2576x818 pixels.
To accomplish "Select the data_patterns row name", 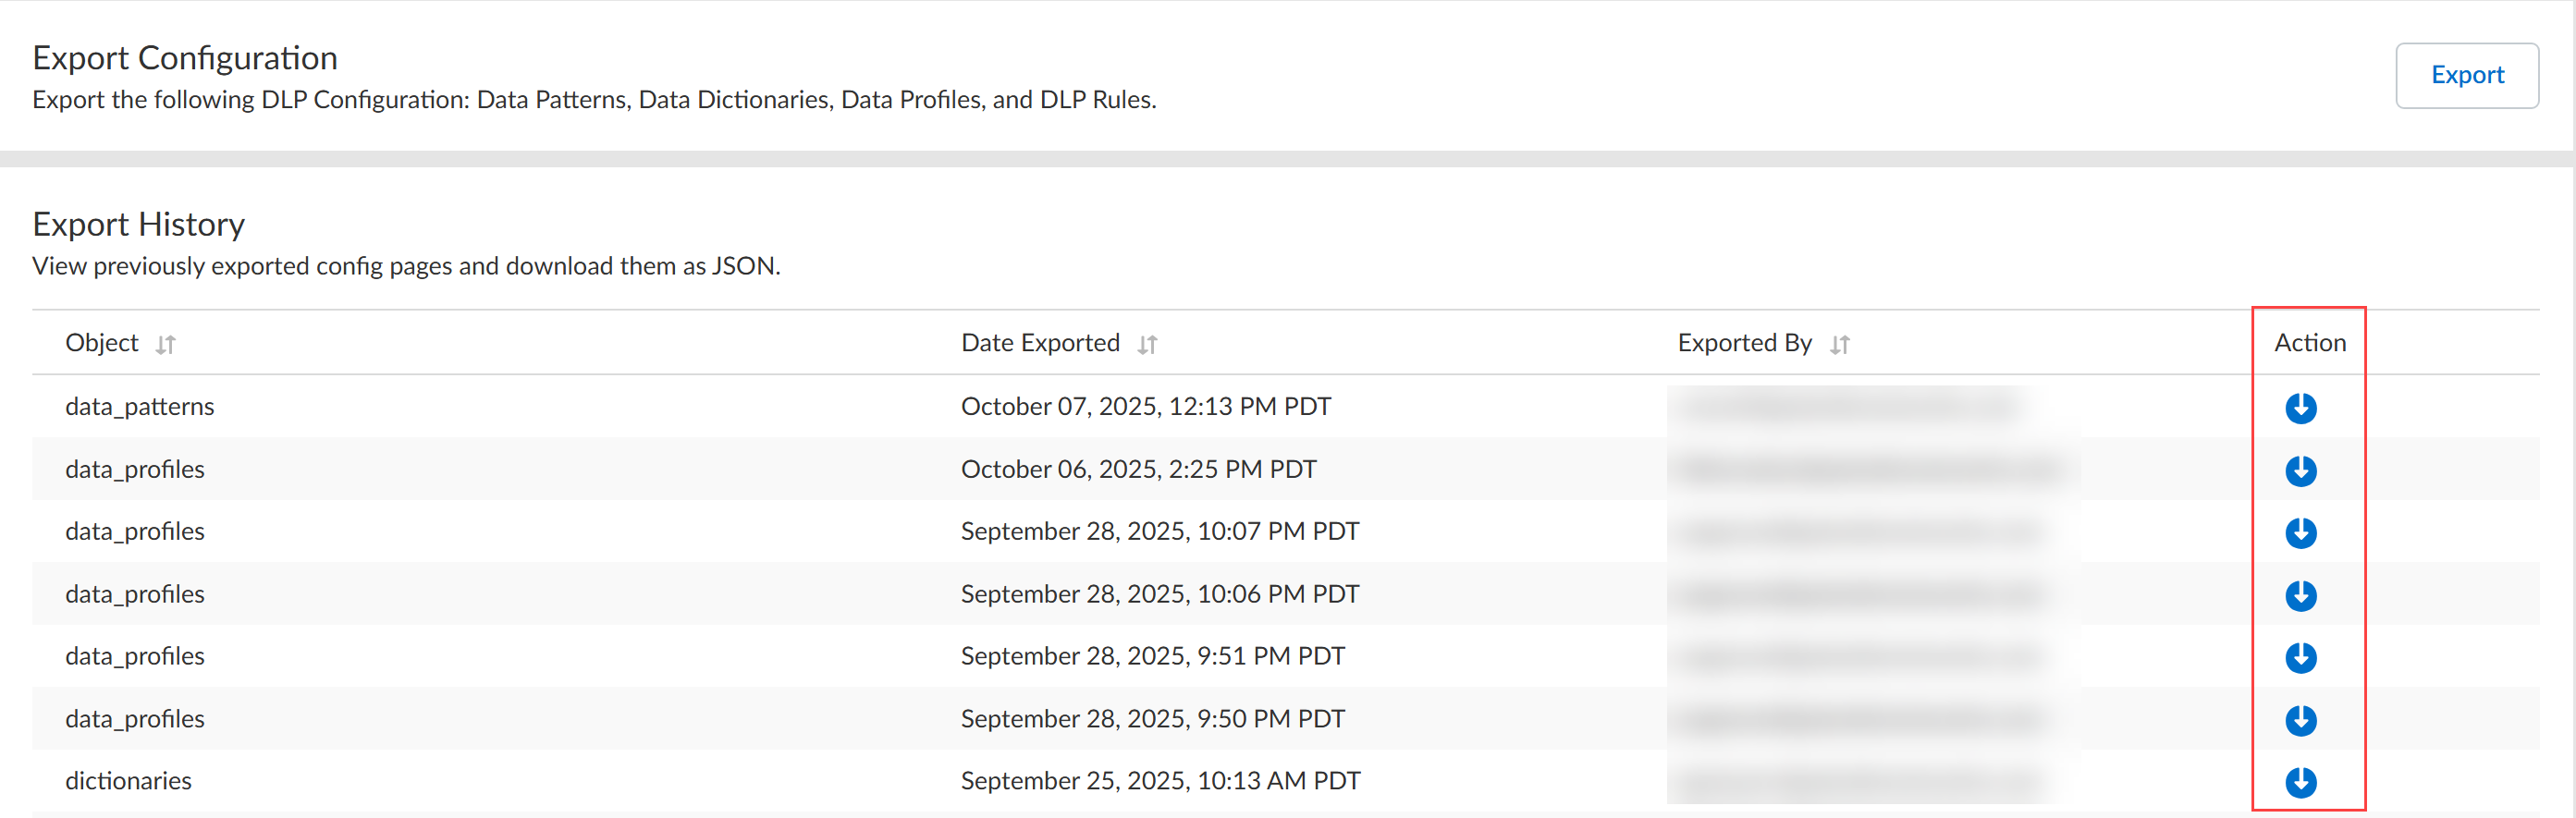I will tap(140, 407).
